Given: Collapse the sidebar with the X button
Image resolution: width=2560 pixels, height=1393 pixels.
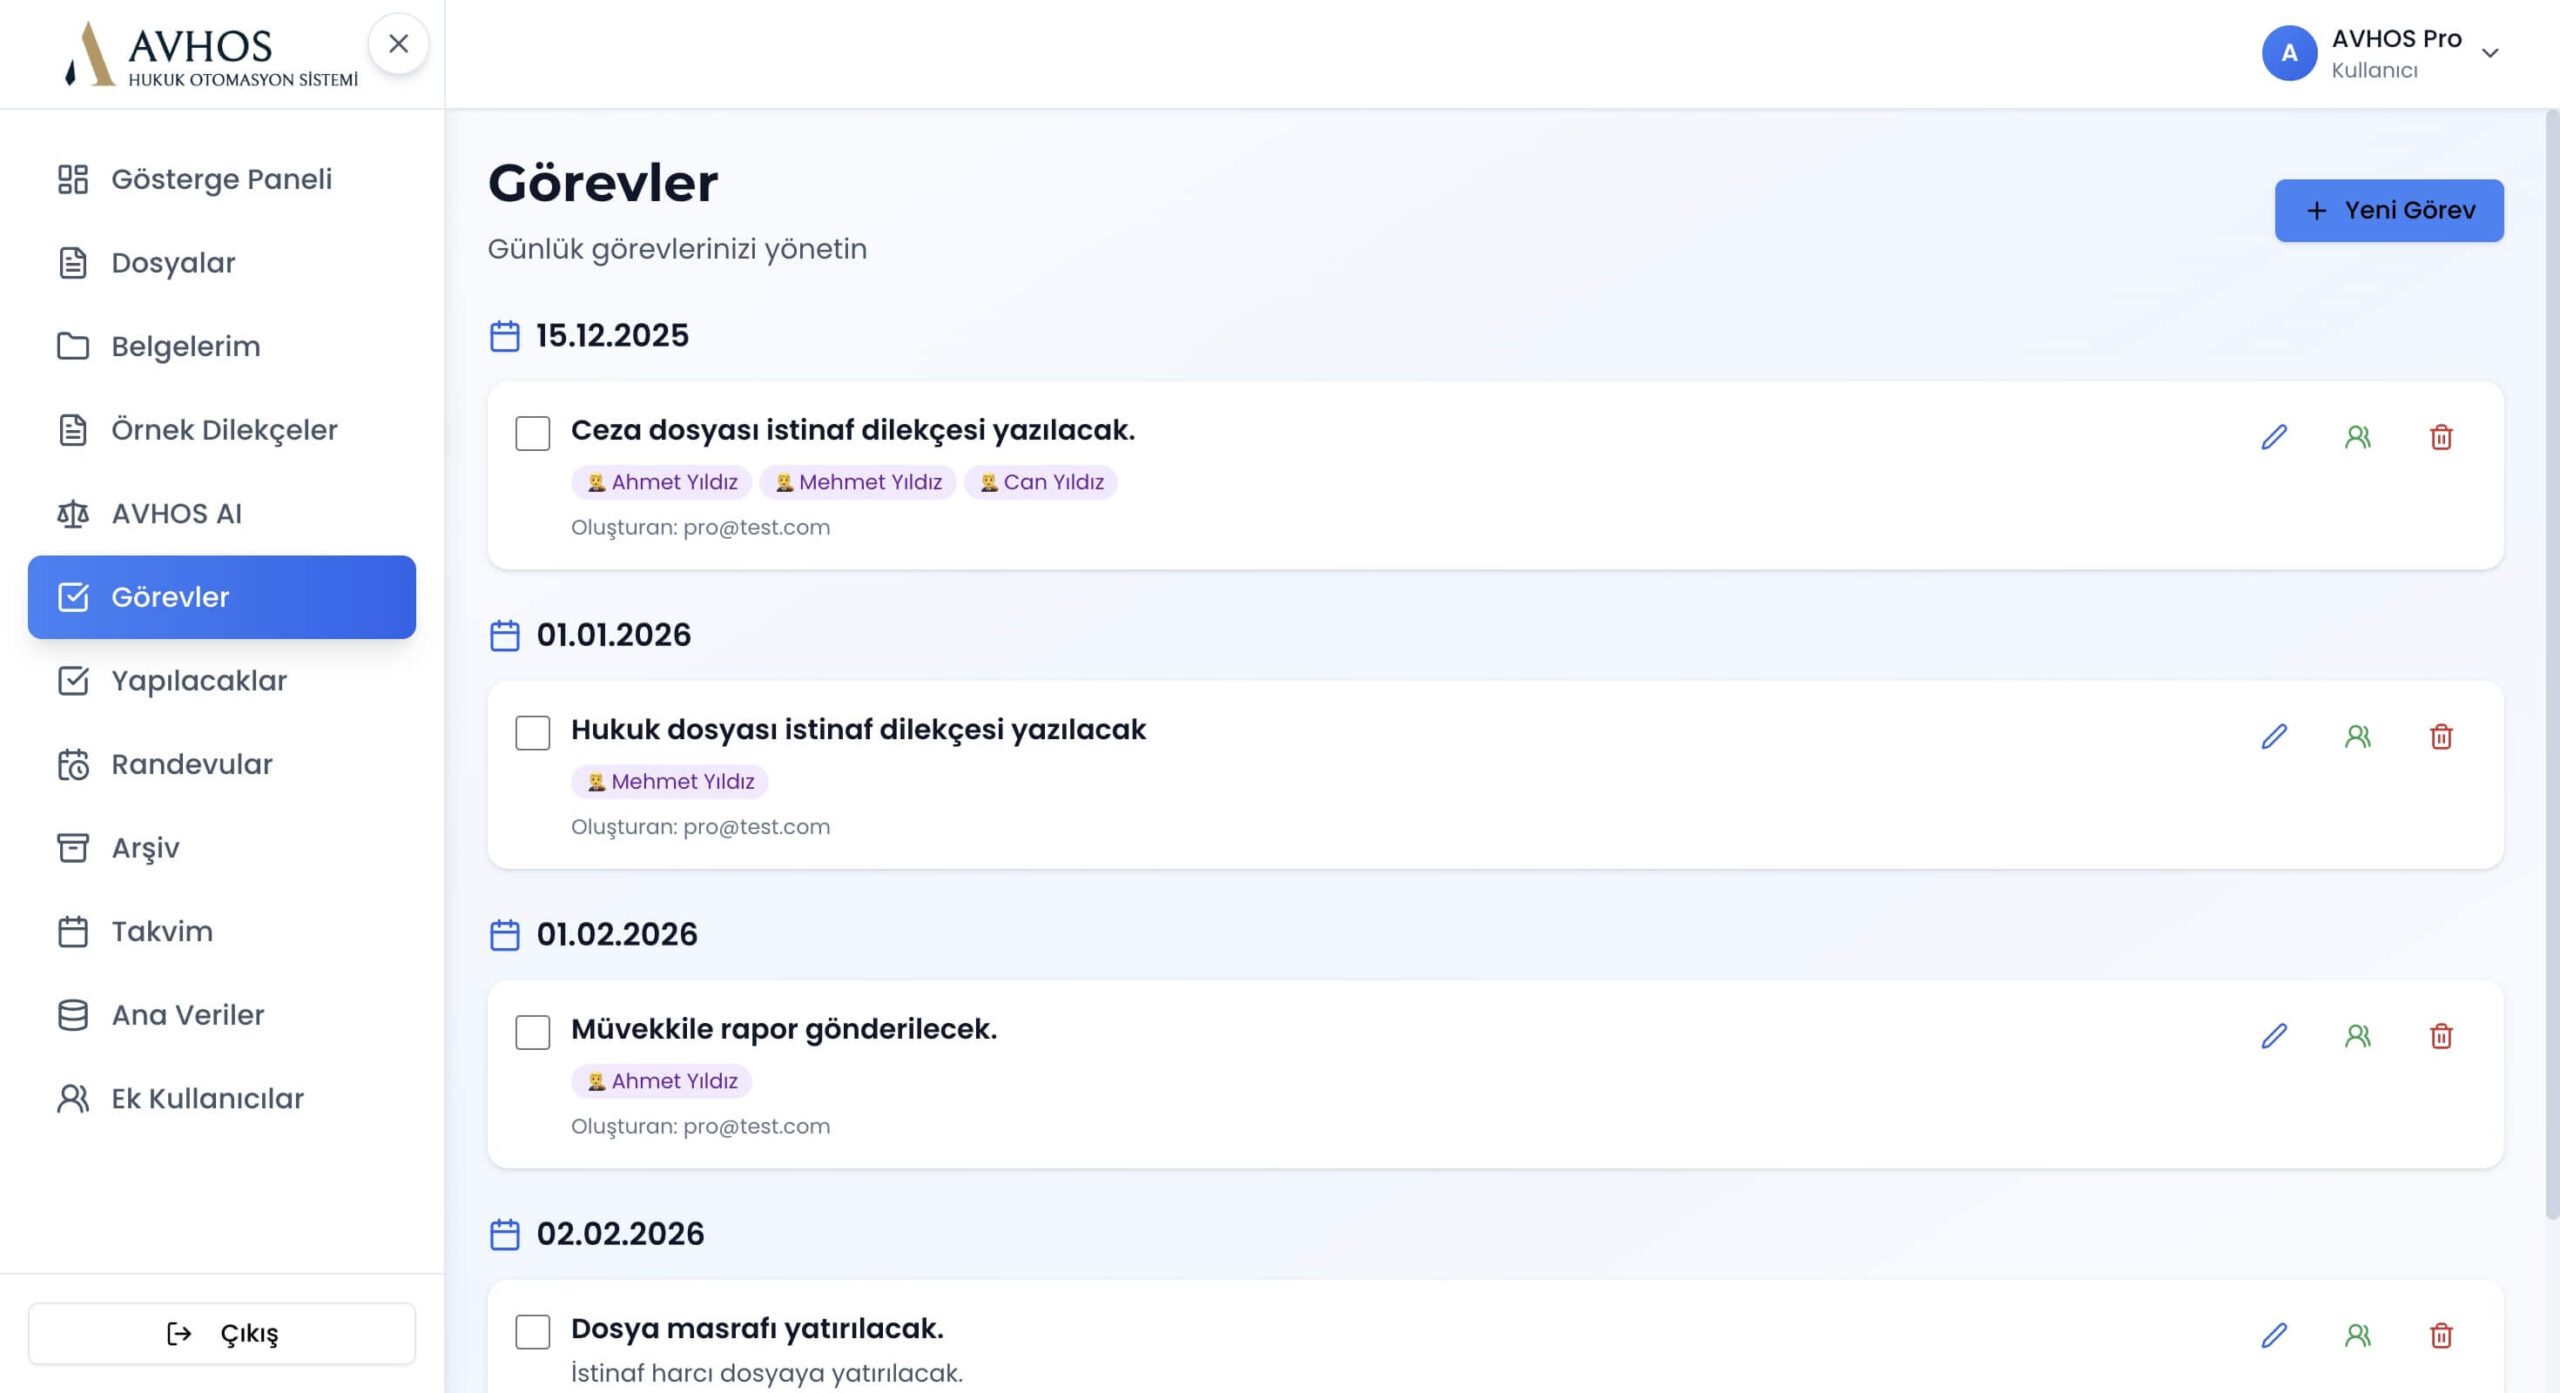Looking at the screenshot, I should (398, 44).
